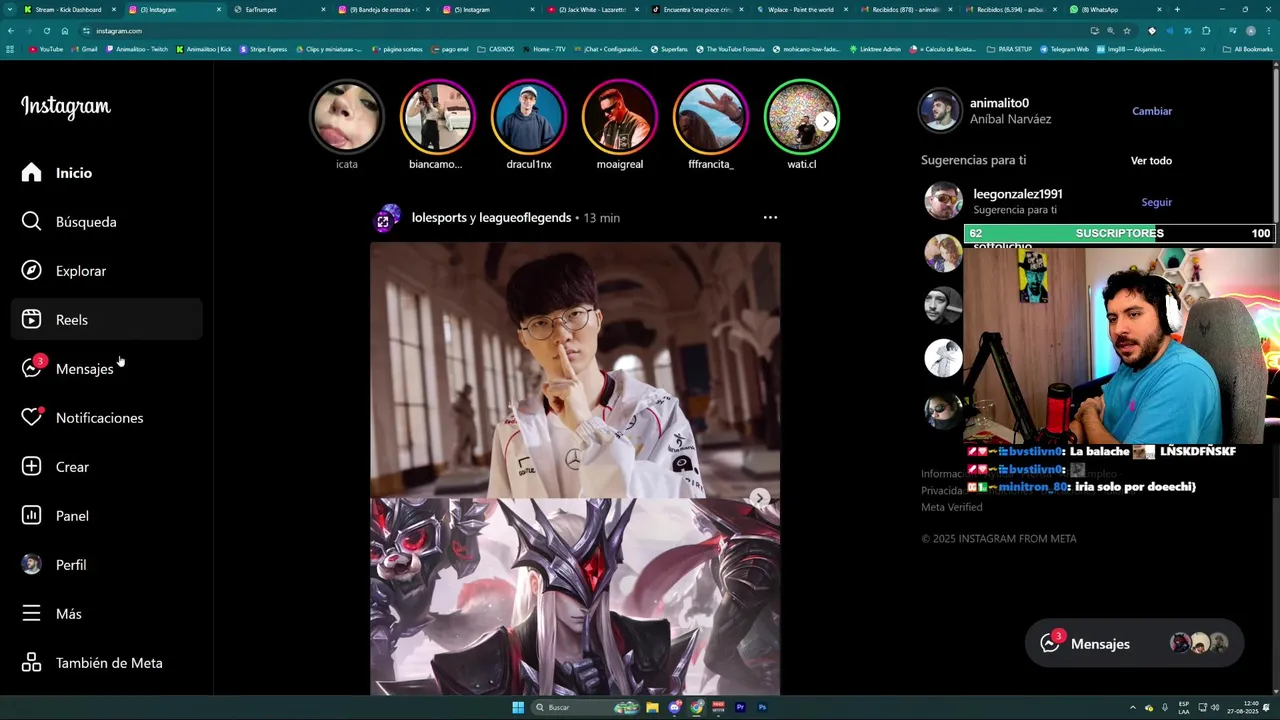Open the Panel dashboard item

(x=106, y=516)
